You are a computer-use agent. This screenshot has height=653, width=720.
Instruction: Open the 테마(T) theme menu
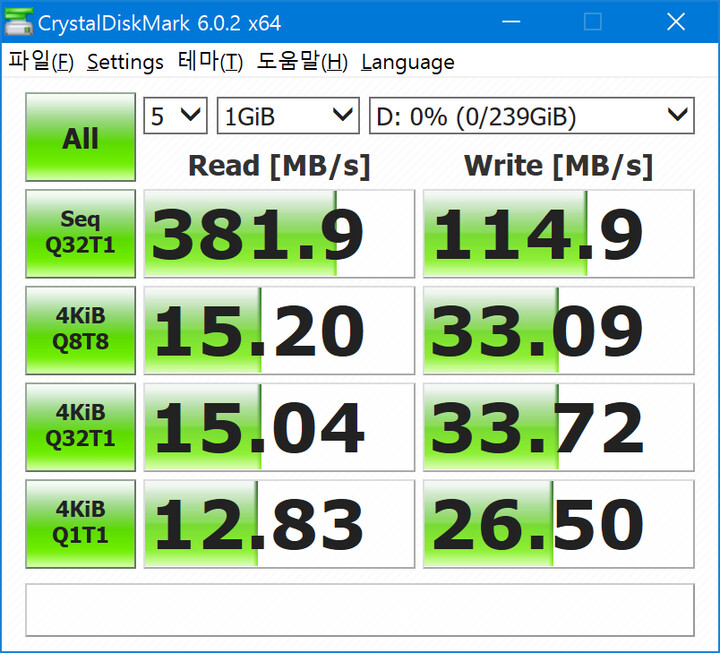tap(210, 61)
